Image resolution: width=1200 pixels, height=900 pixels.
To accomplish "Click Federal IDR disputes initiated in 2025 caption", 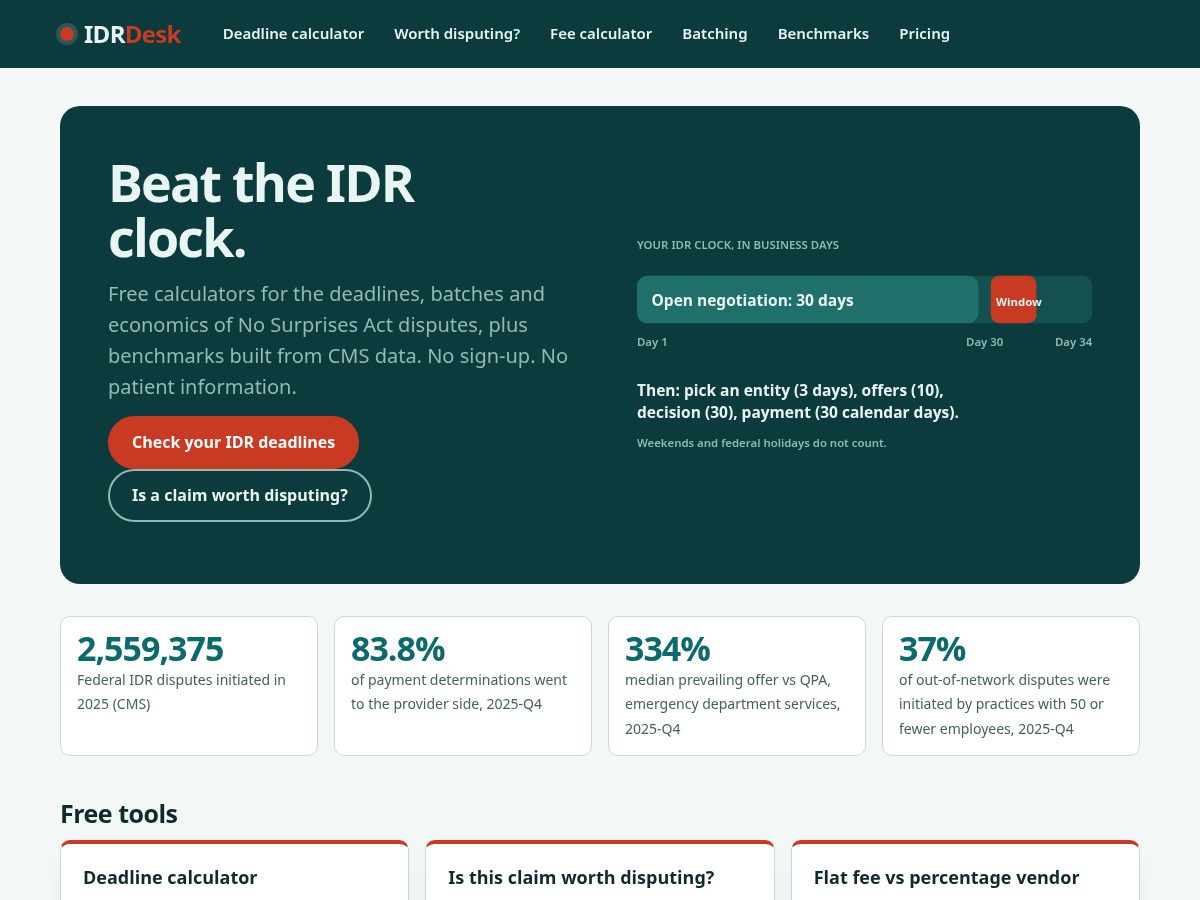I will pyautogui.click(x=181, y=692).
